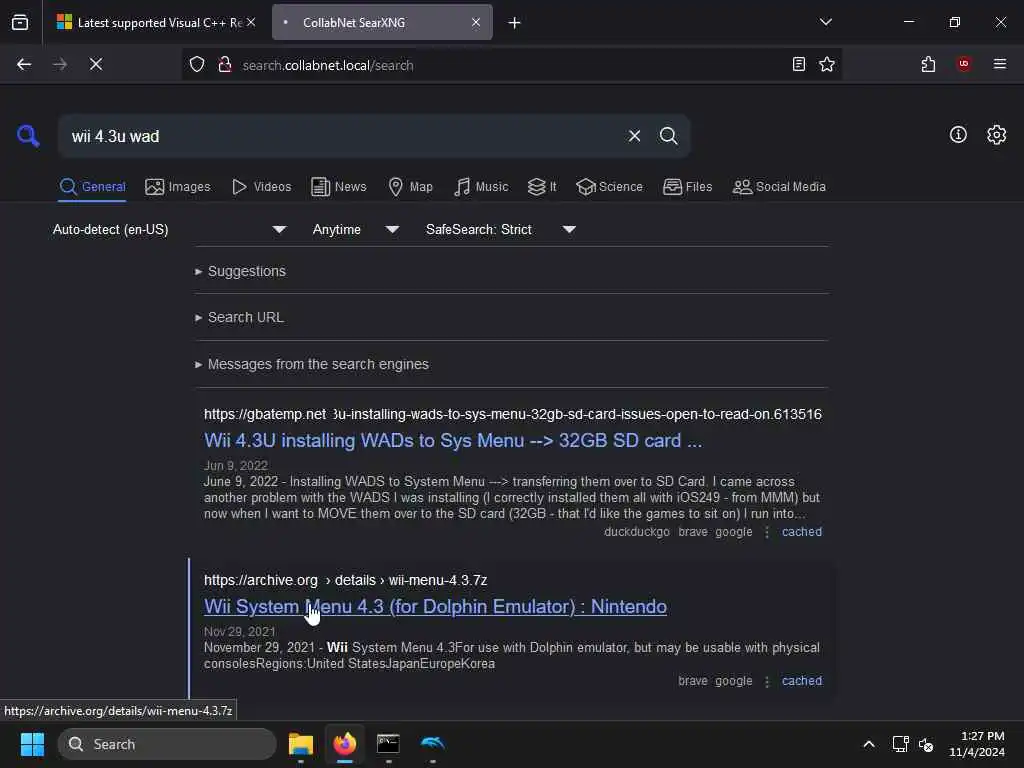Open Firefox tab view sidebar button
The image size is (1024, 768).
tap(20, 22)
